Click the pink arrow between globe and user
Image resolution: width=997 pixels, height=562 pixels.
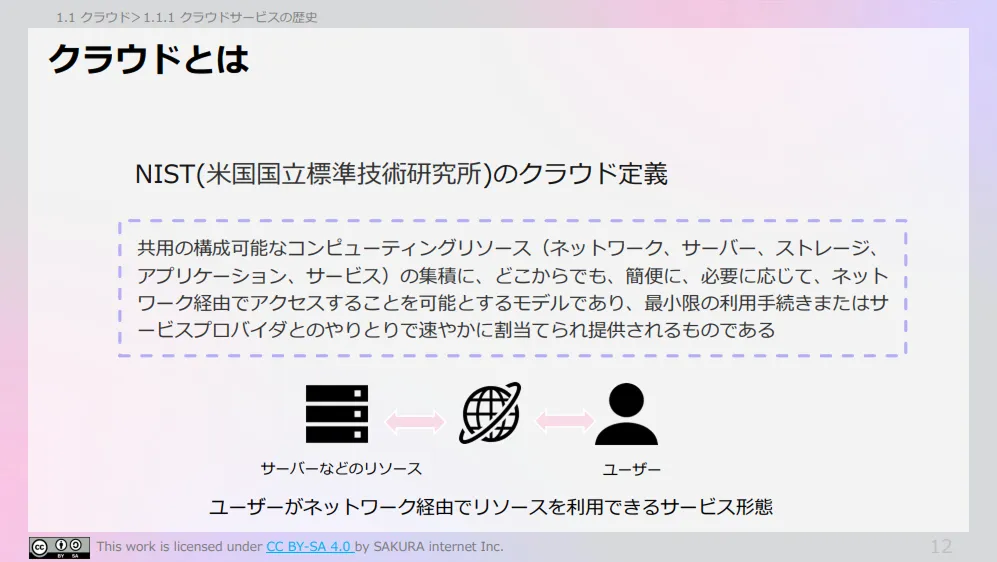564,421
